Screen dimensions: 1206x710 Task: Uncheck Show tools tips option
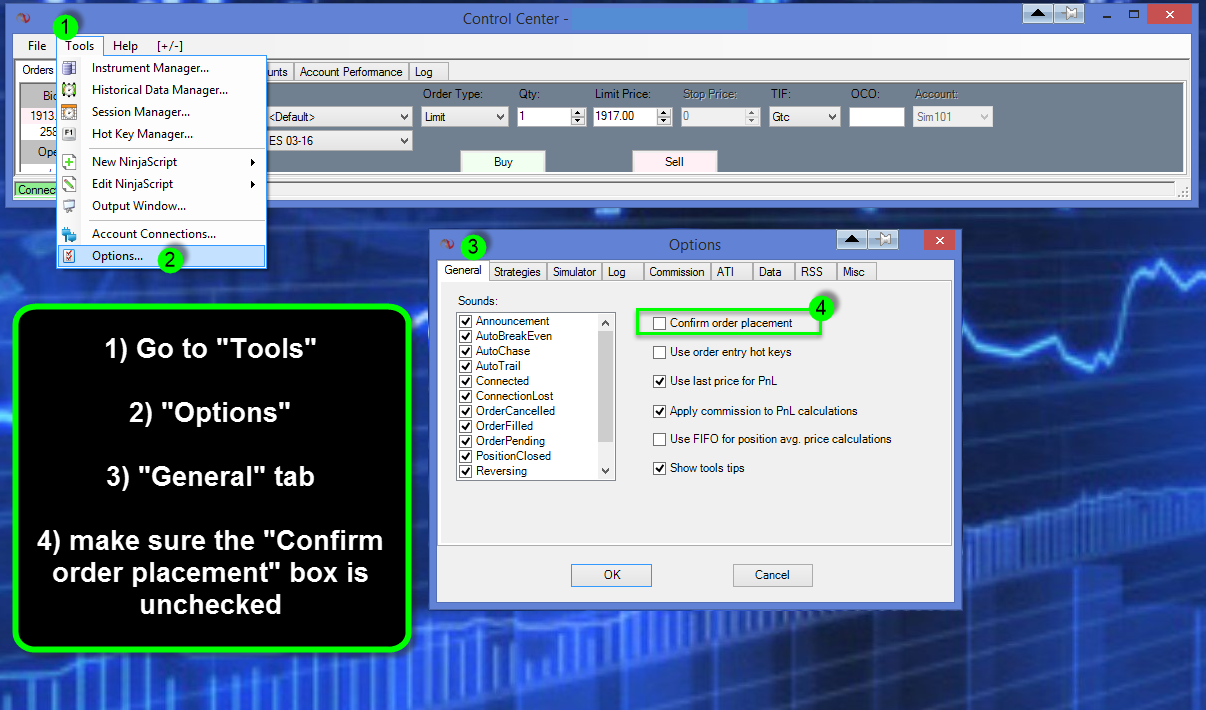pos(659,468)
